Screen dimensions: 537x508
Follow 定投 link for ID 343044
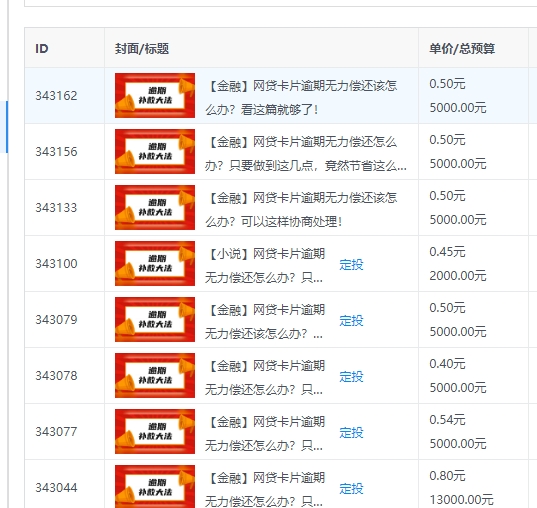pyautogui.click(x=351, y=489)
